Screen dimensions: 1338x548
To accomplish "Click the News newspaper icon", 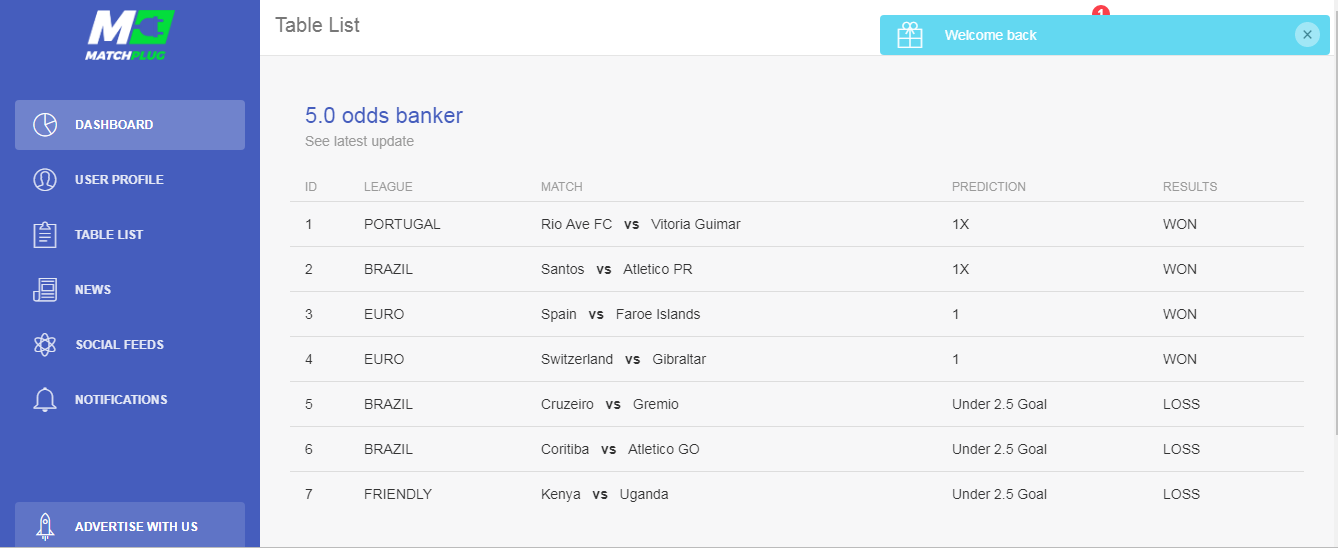I will [x=45, y=290].
